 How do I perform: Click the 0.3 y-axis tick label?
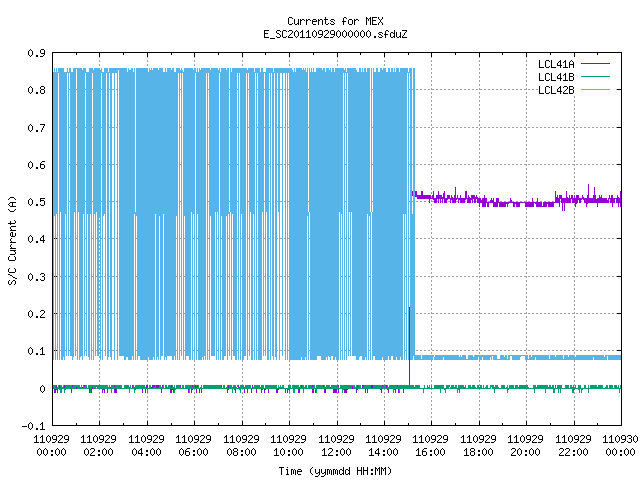pyautogui.click(x=37, y=277)
